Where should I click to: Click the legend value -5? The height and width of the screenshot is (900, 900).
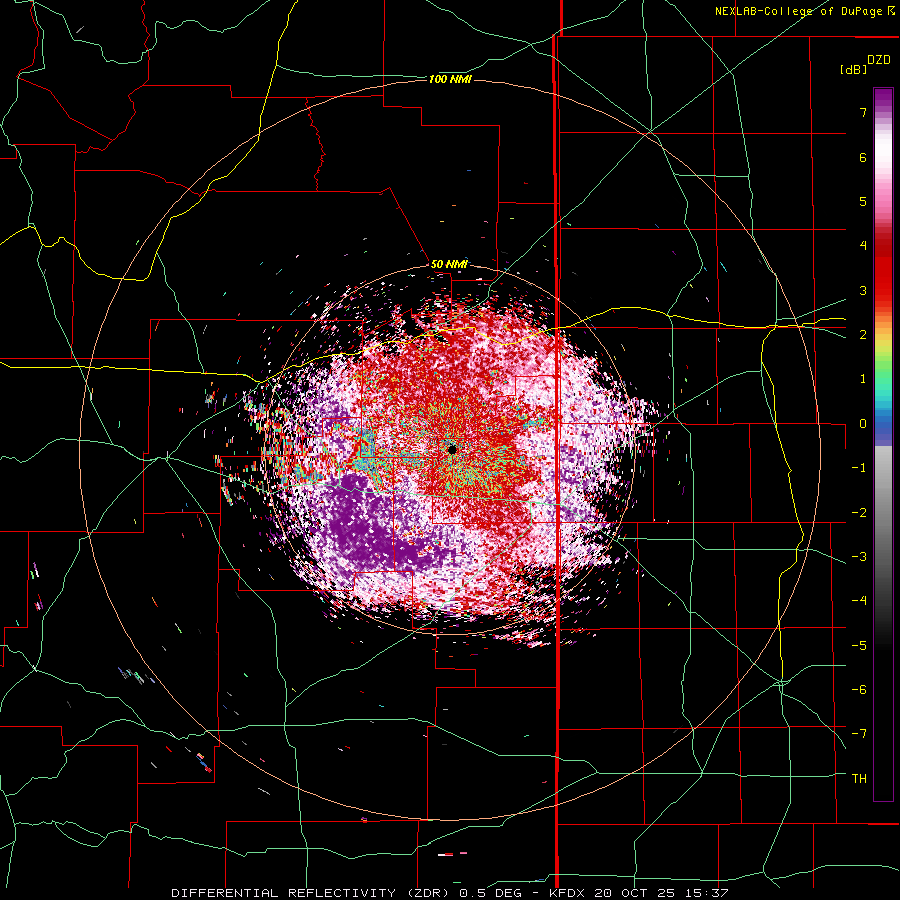859,646
